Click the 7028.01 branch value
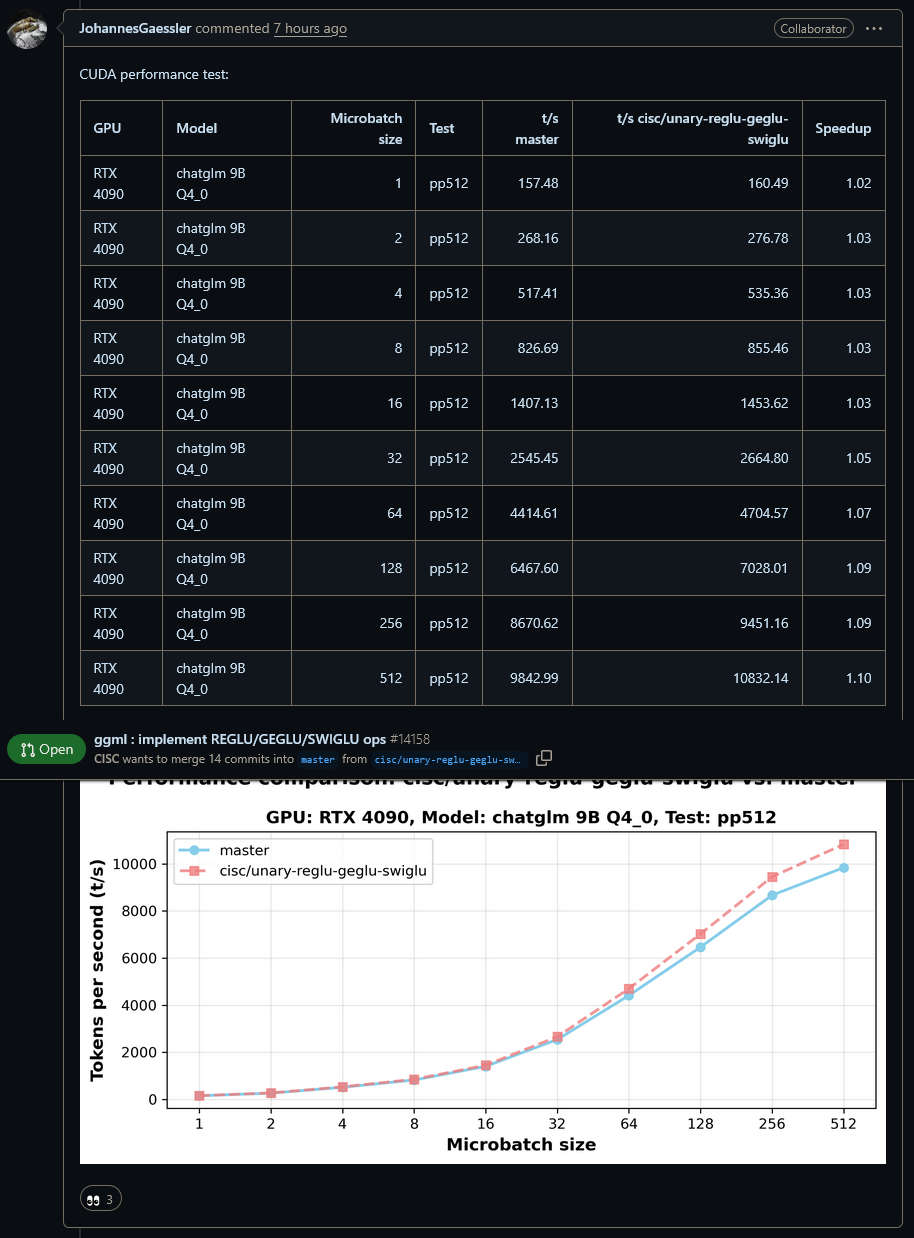The image size is (914, 1238). pos(764,568)
